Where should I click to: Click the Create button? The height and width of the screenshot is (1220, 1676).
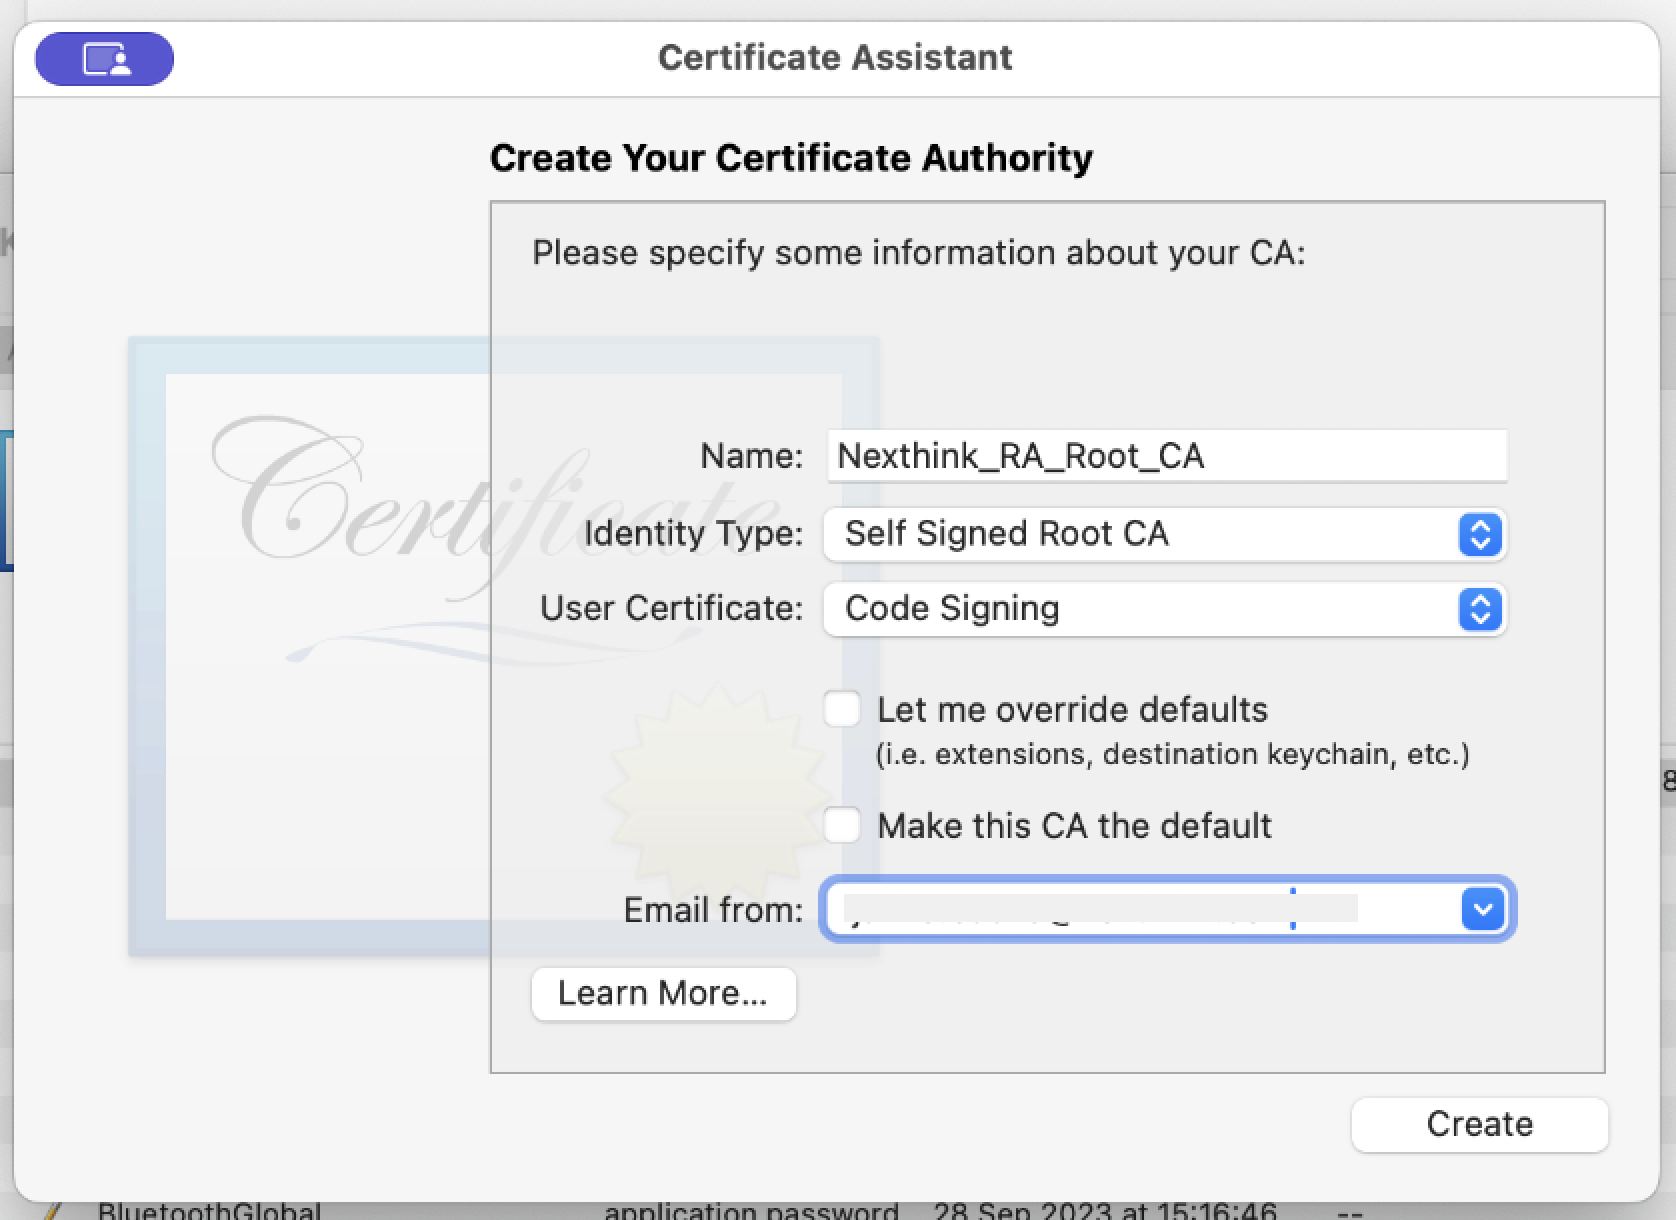tap(1479, 1124)
